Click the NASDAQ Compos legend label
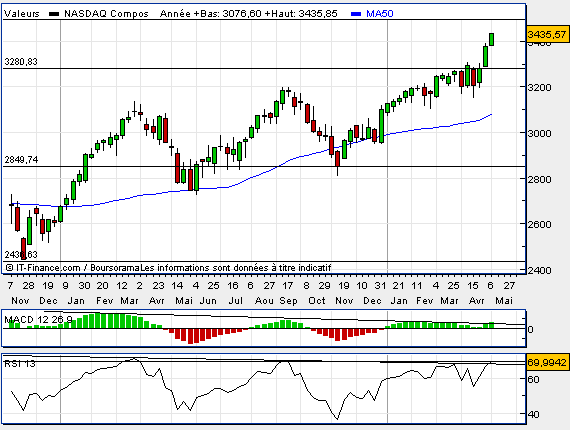570x430 pixels. [x=106, y=14]
